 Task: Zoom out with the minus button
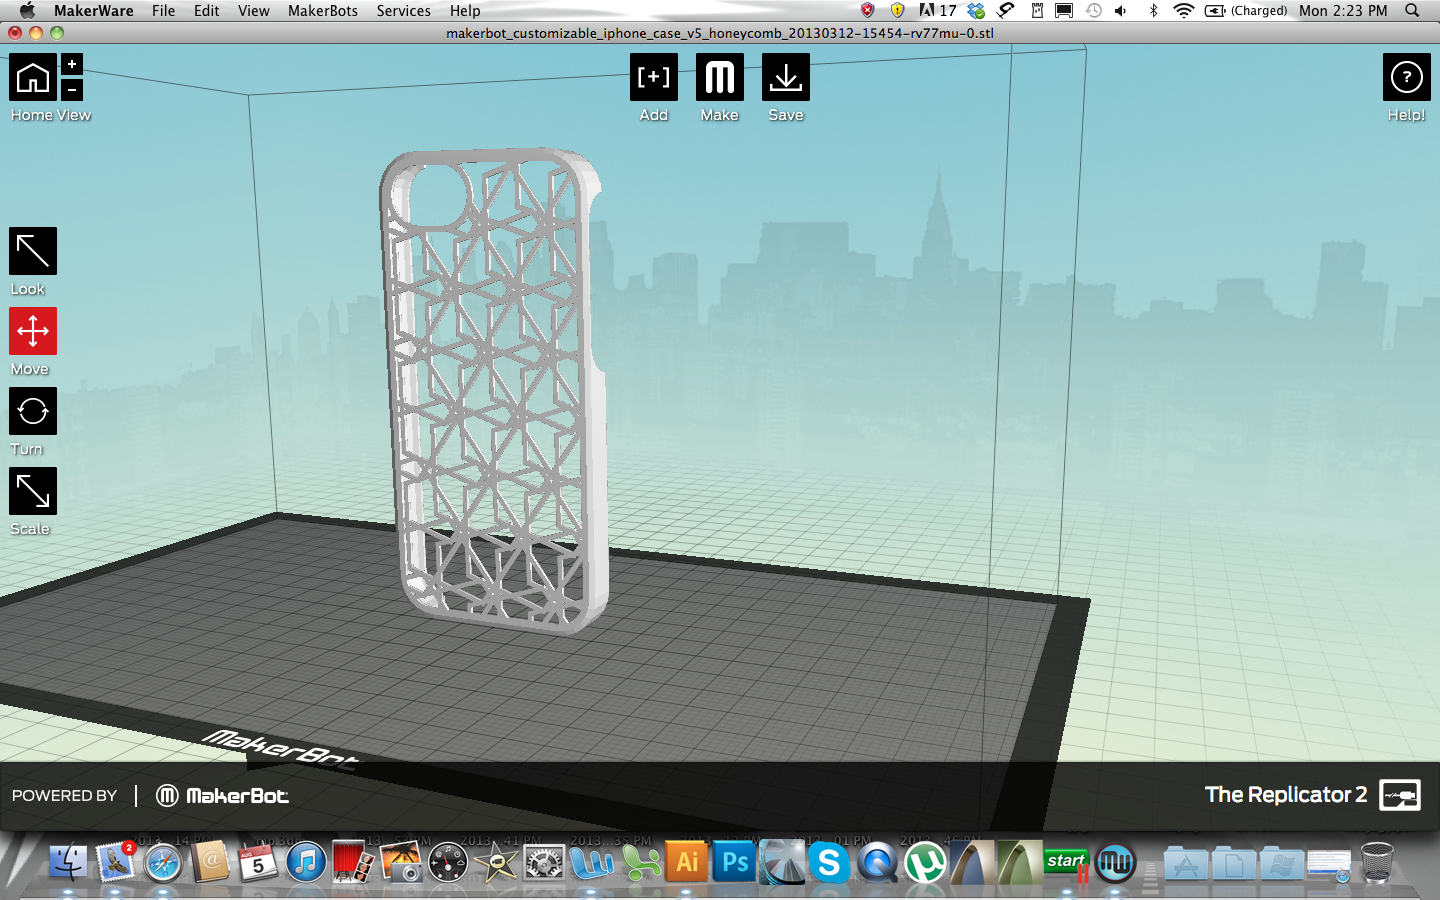pos(72,89)
